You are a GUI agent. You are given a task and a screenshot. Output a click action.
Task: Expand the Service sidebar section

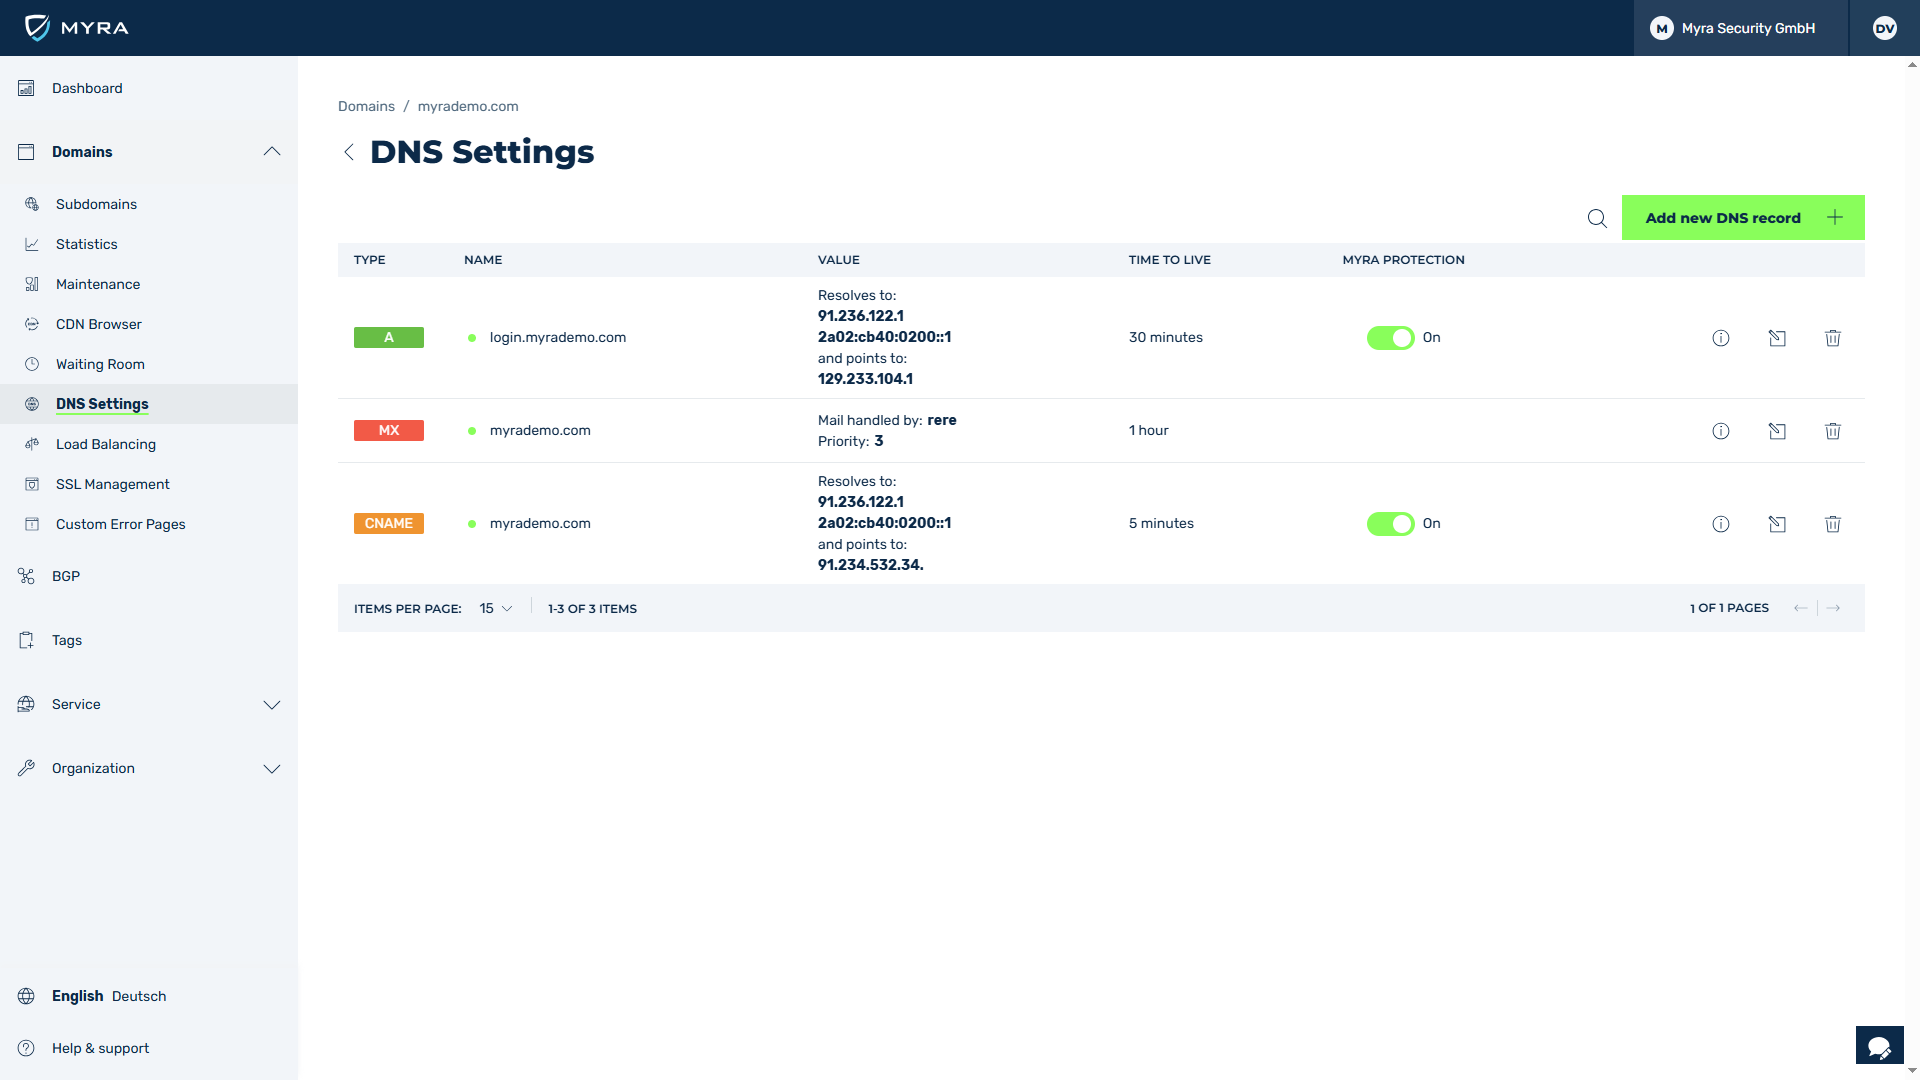(x=271, y=705)
